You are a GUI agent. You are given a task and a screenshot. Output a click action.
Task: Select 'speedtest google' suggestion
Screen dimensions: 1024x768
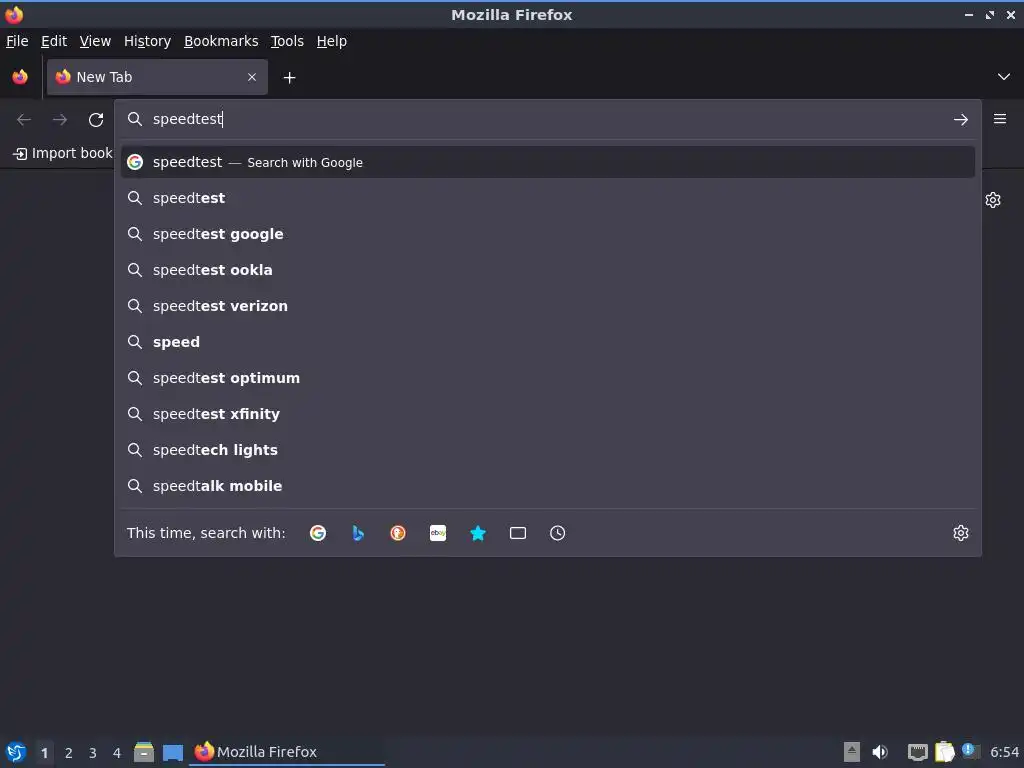(548, 234)
